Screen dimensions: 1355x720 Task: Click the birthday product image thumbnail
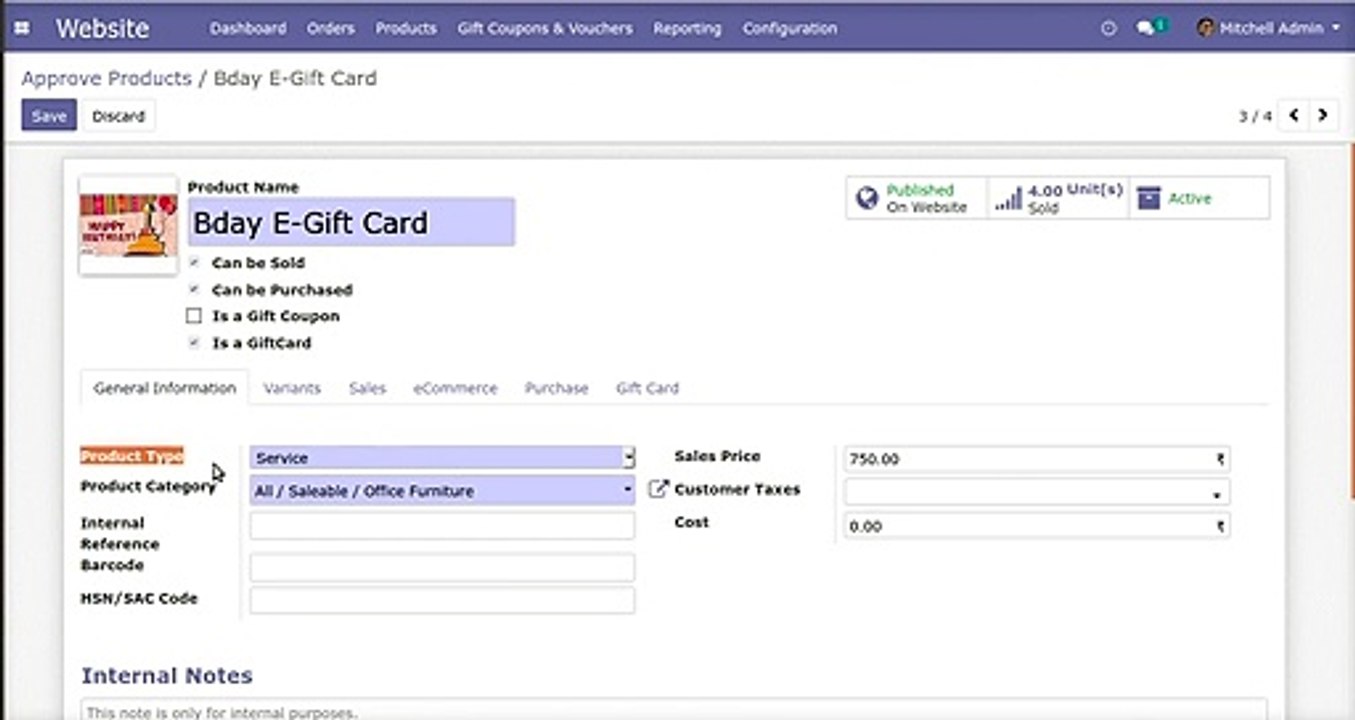[128, 226]
